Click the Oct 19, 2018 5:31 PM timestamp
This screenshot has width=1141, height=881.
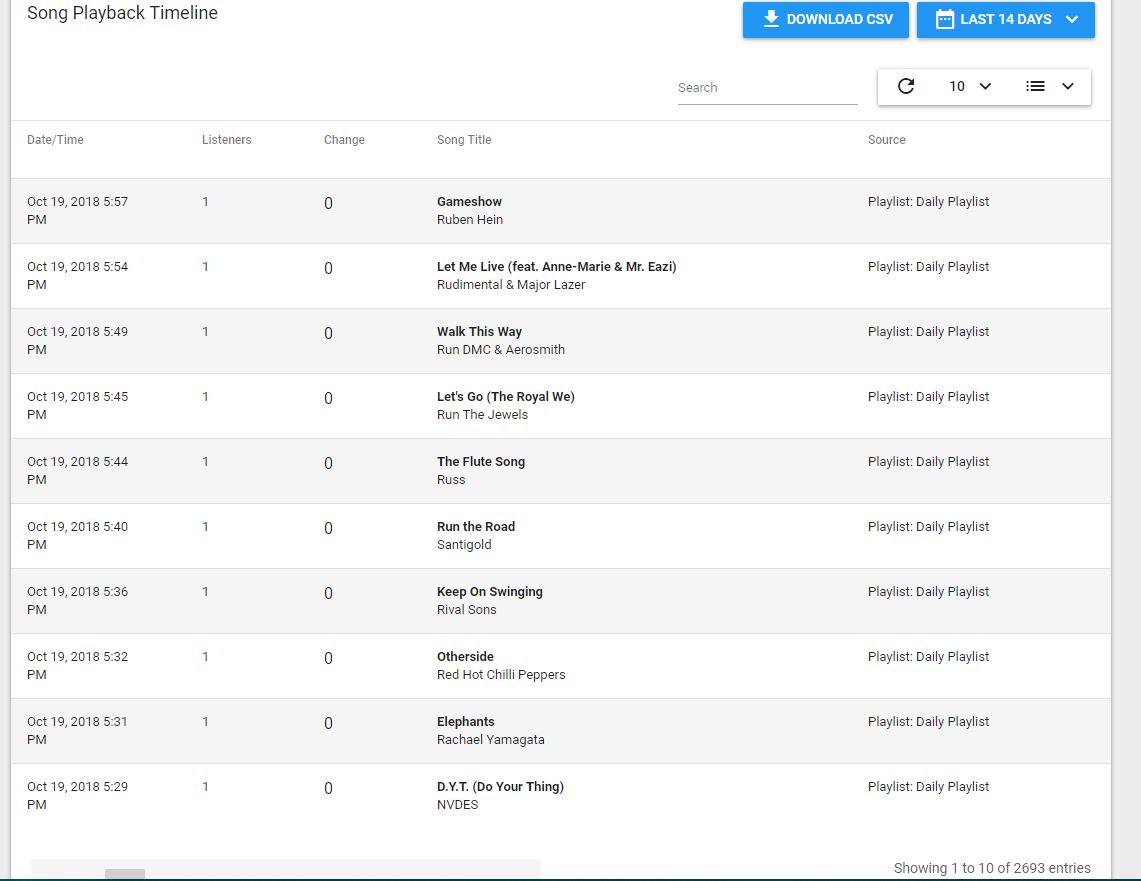click(77, 730)
